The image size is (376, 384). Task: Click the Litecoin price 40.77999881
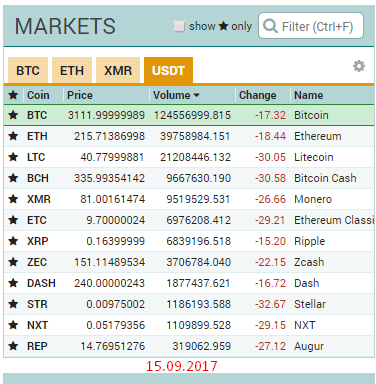point(112,157)
